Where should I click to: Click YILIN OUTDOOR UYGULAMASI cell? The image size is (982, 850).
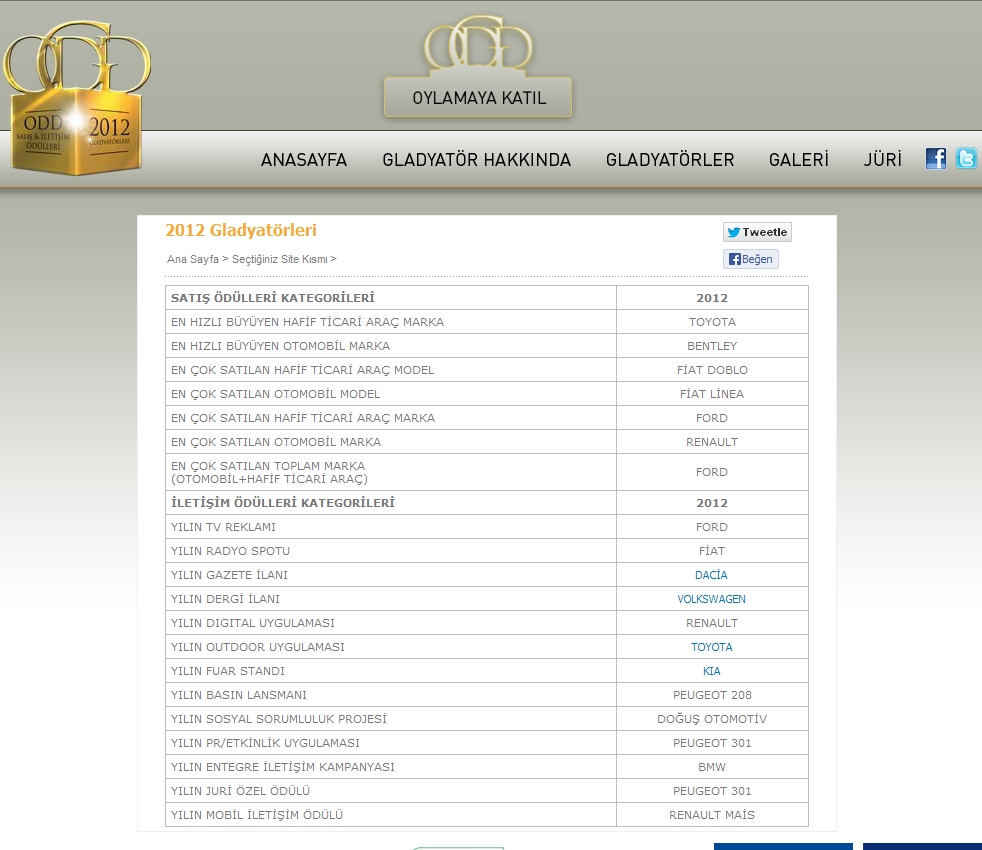391,647
